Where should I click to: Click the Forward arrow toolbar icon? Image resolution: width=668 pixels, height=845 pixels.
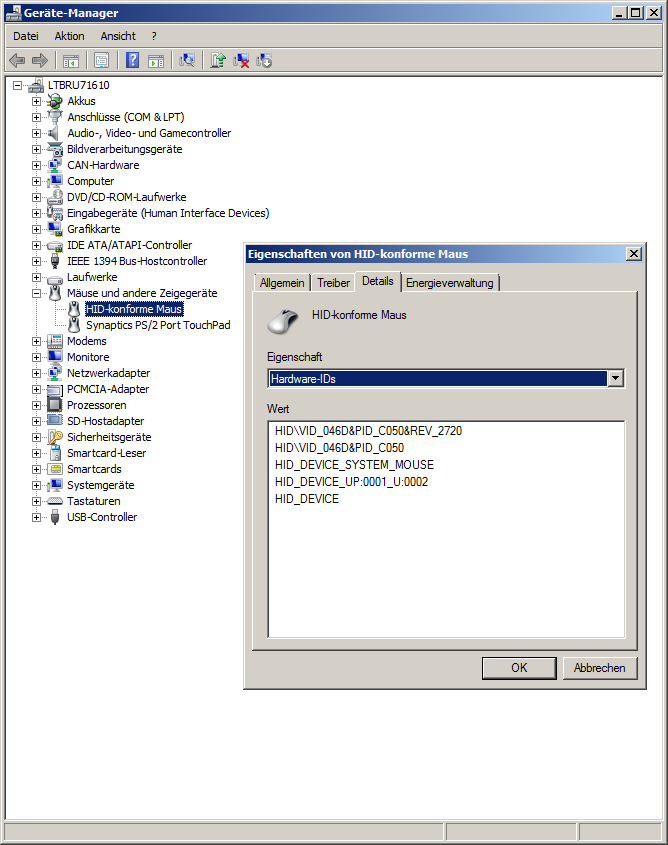point(40,60)
